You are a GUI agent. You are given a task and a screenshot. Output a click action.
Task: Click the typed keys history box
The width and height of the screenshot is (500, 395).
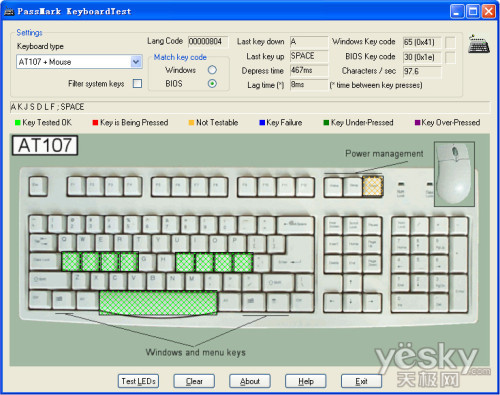250,107
